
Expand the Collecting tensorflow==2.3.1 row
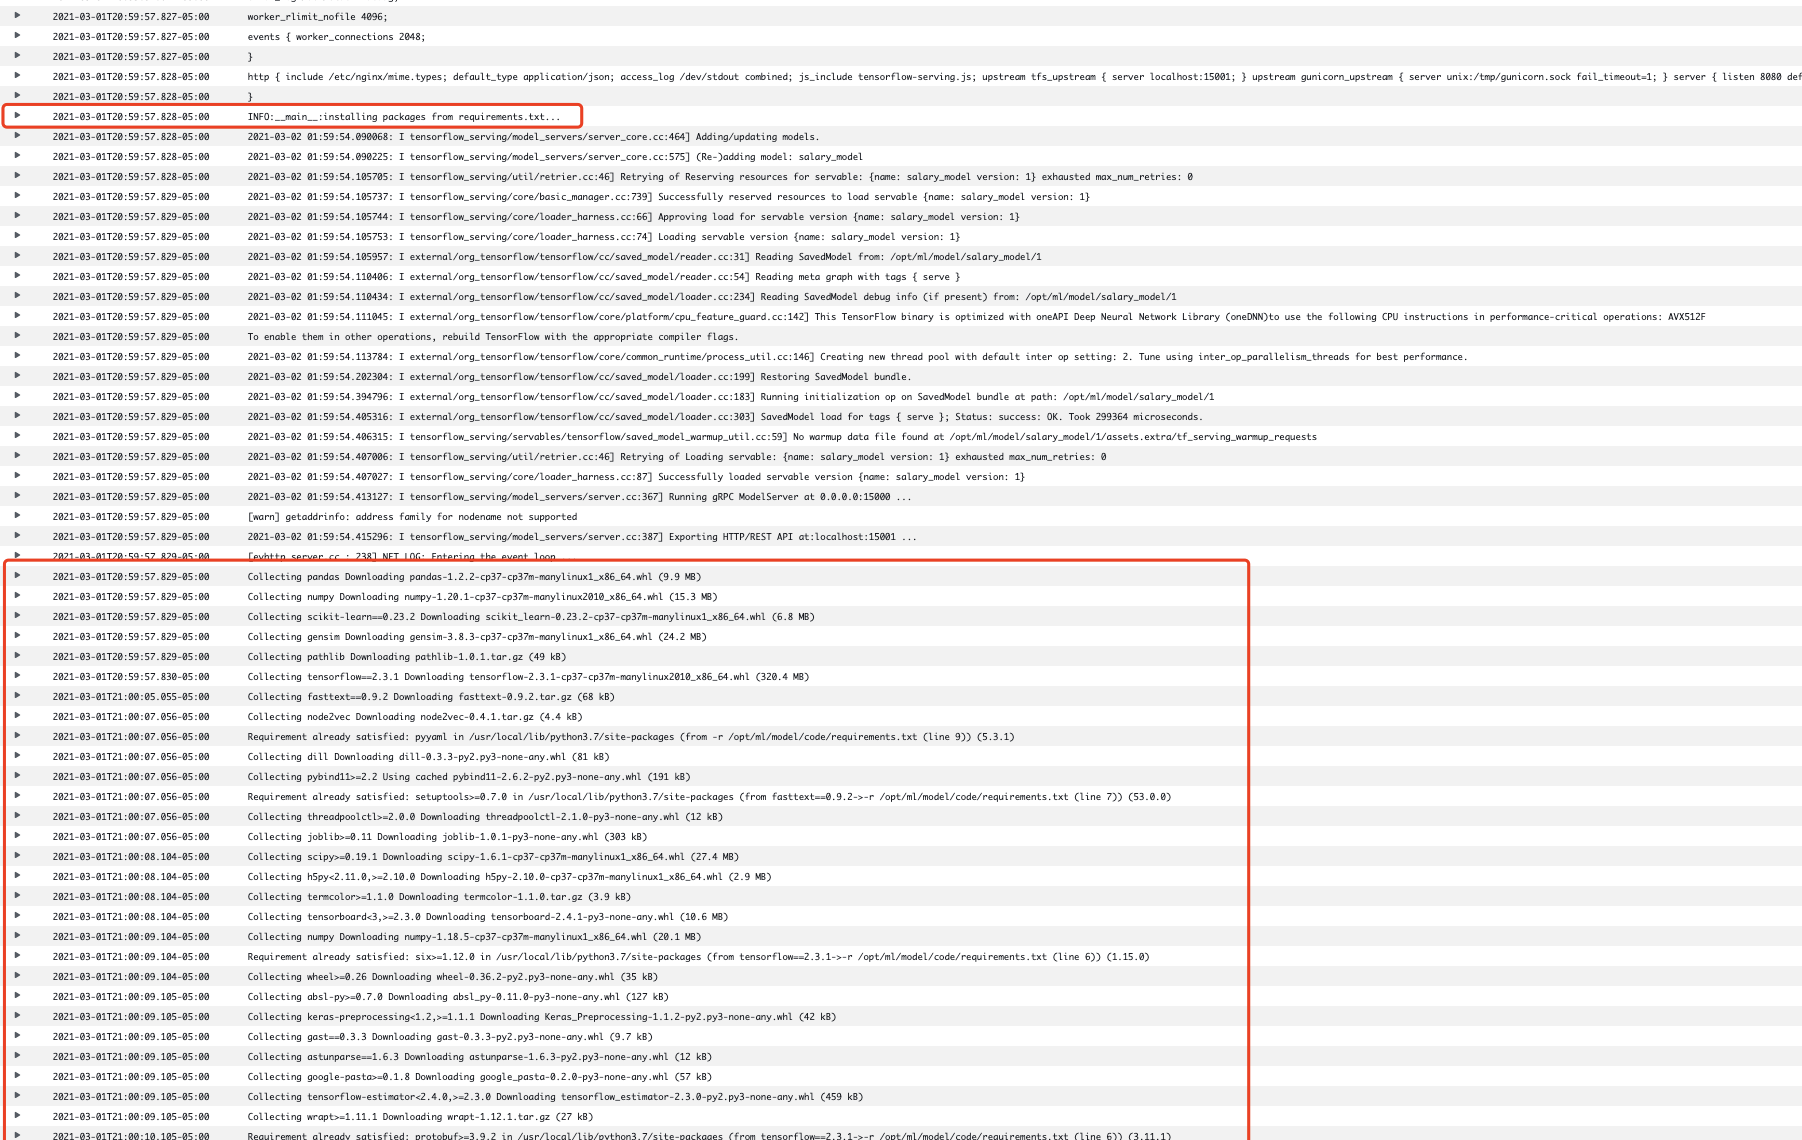coord(17,676)
